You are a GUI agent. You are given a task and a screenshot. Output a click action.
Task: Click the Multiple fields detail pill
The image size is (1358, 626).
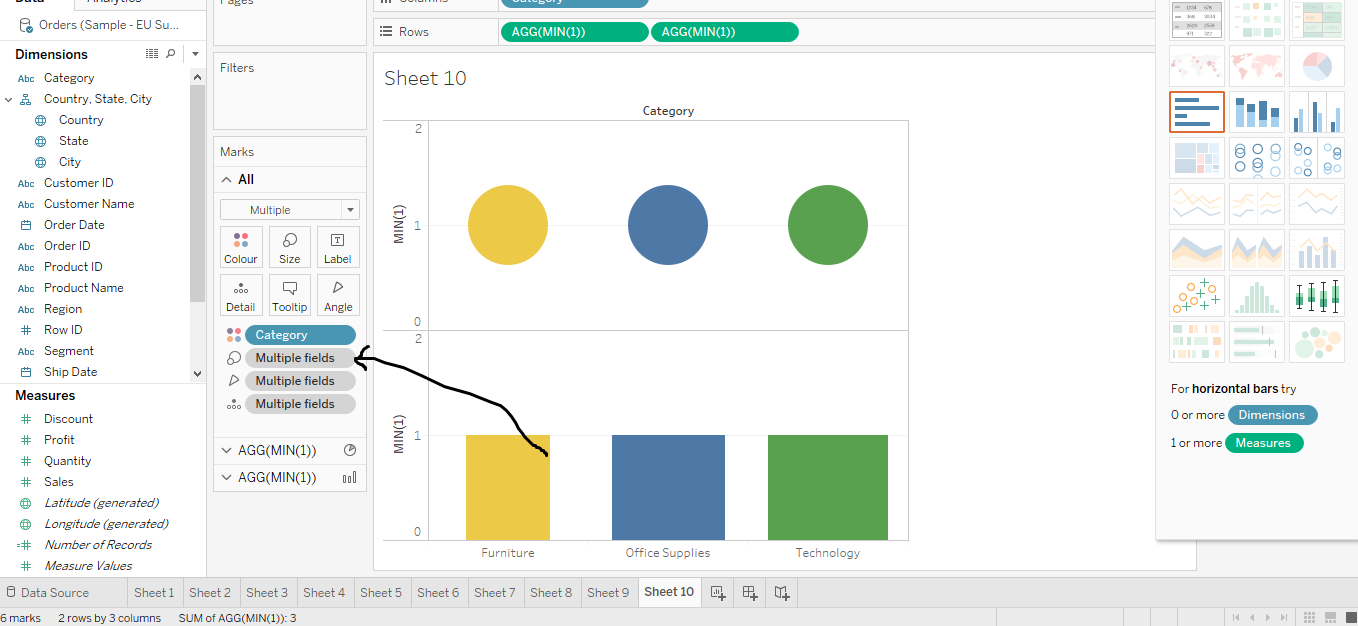300,404
